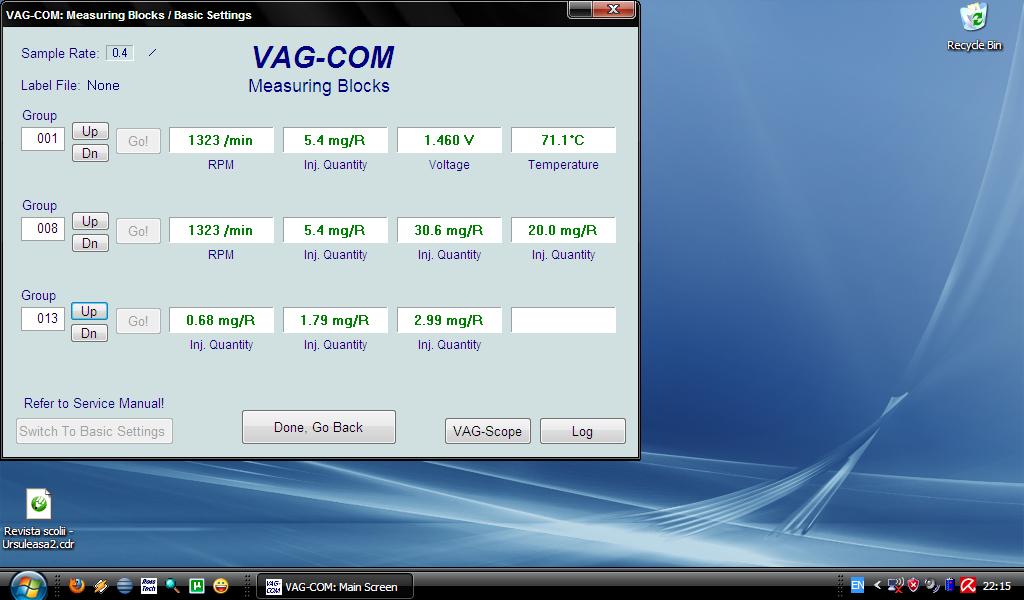
Task: Click the 1323 /min value in Group 001
Action: [221, 140]
